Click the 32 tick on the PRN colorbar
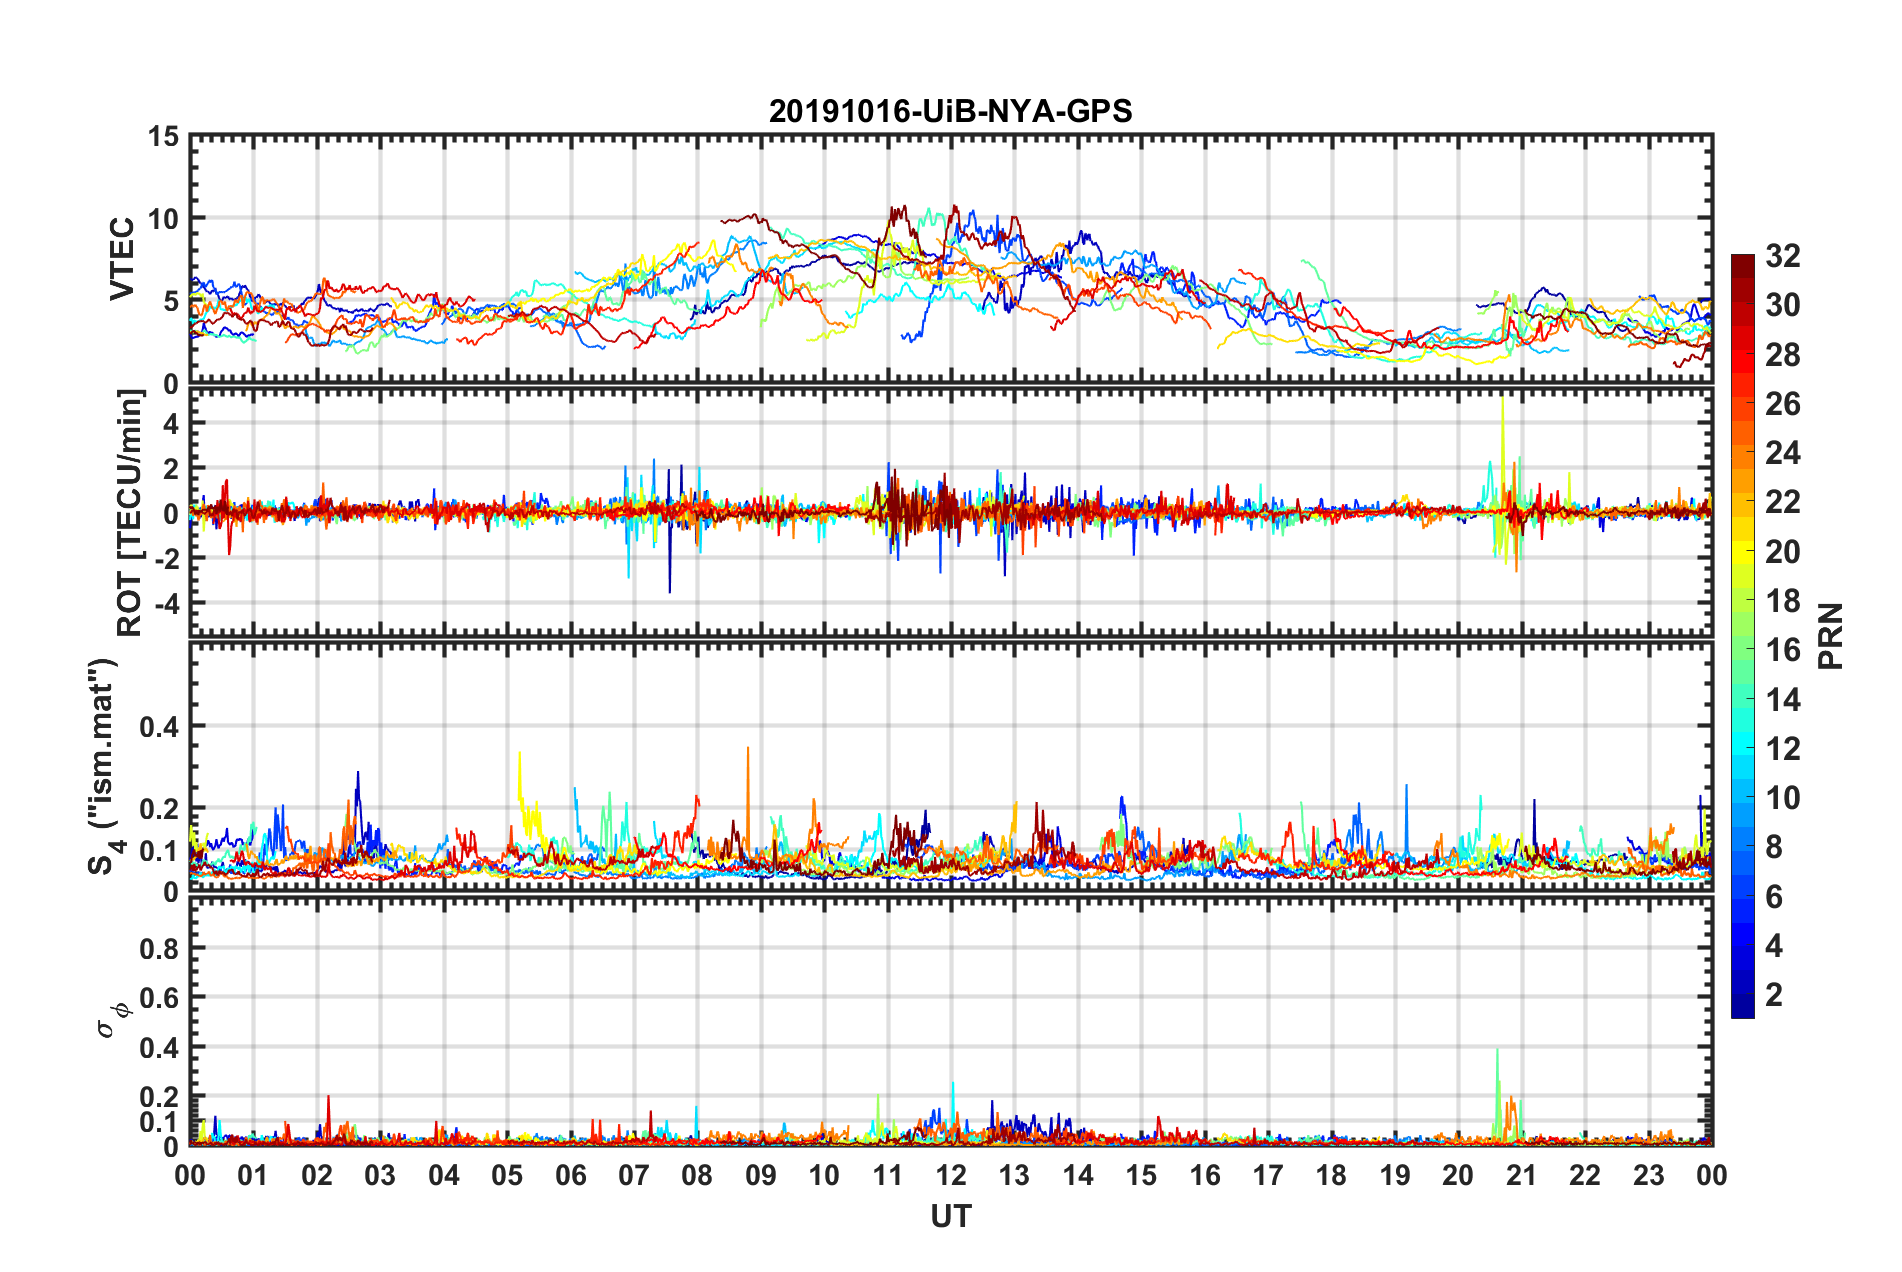 [x=1783, y=256]
